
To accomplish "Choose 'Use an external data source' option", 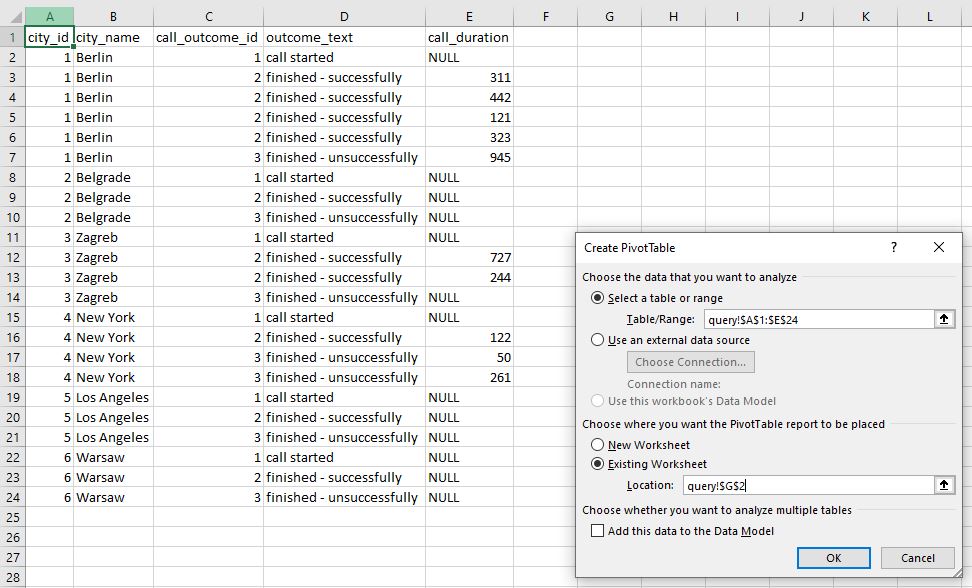I will coord(598,340).
